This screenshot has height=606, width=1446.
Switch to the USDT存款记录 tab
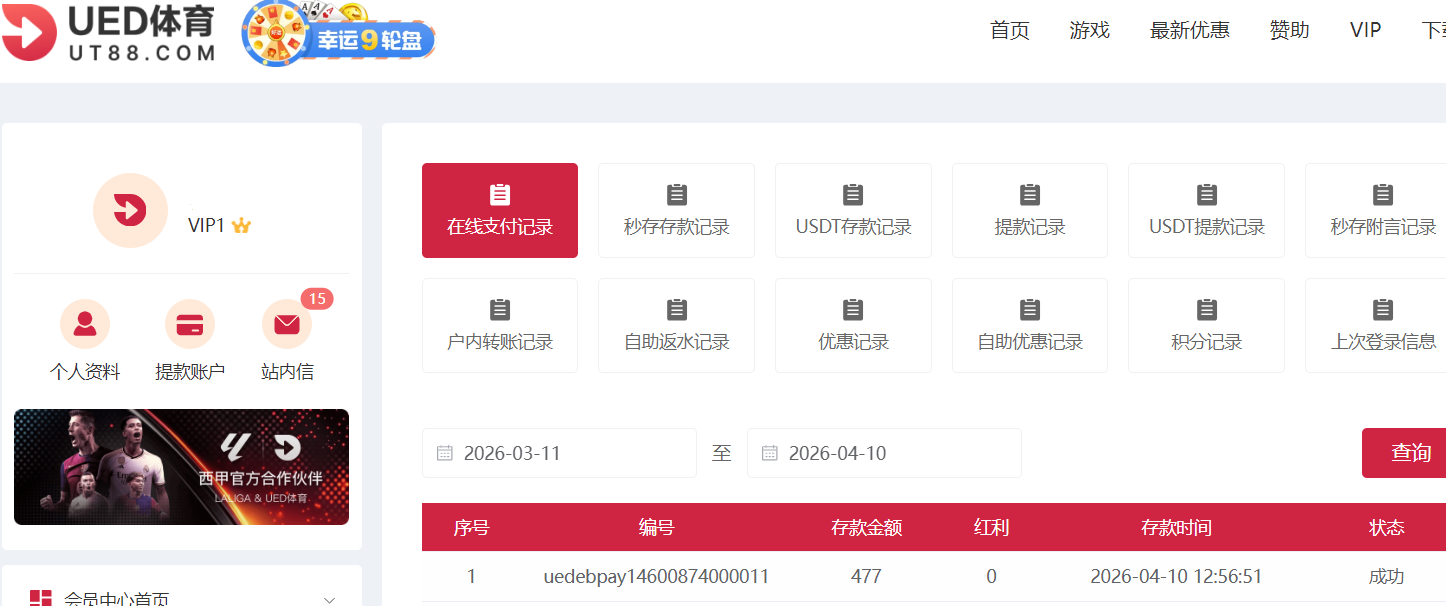(853, 210)
